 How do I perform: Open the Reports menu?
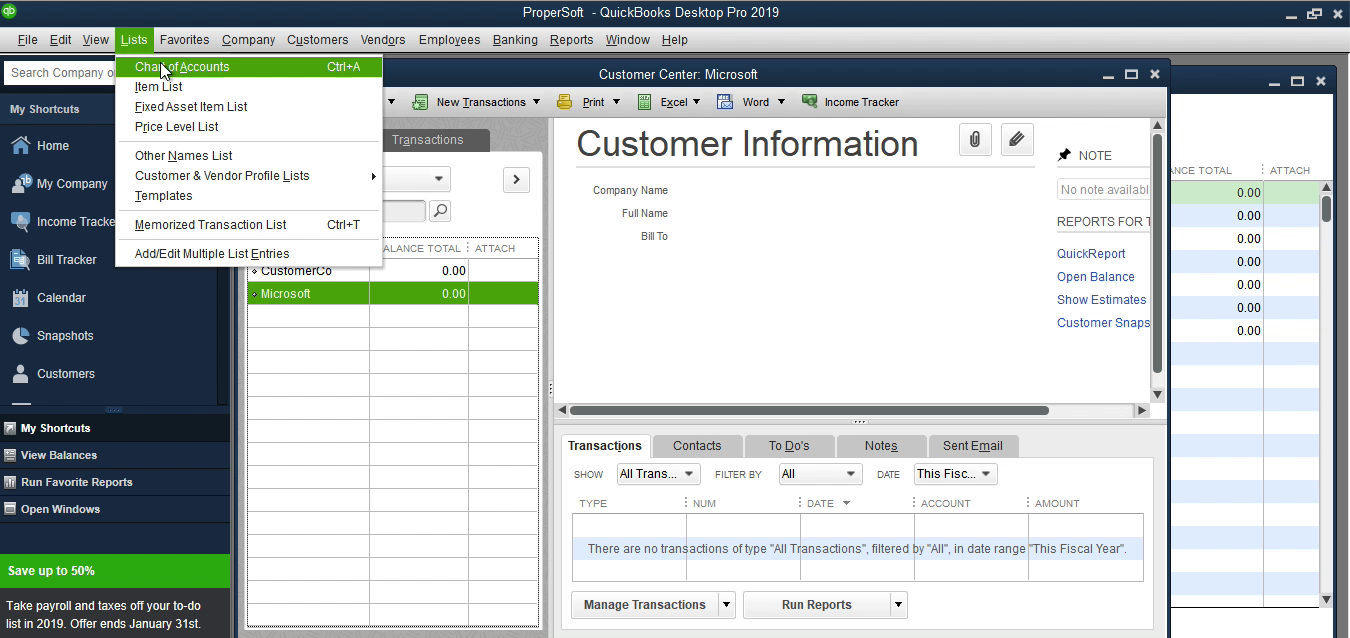pos(571,40)
